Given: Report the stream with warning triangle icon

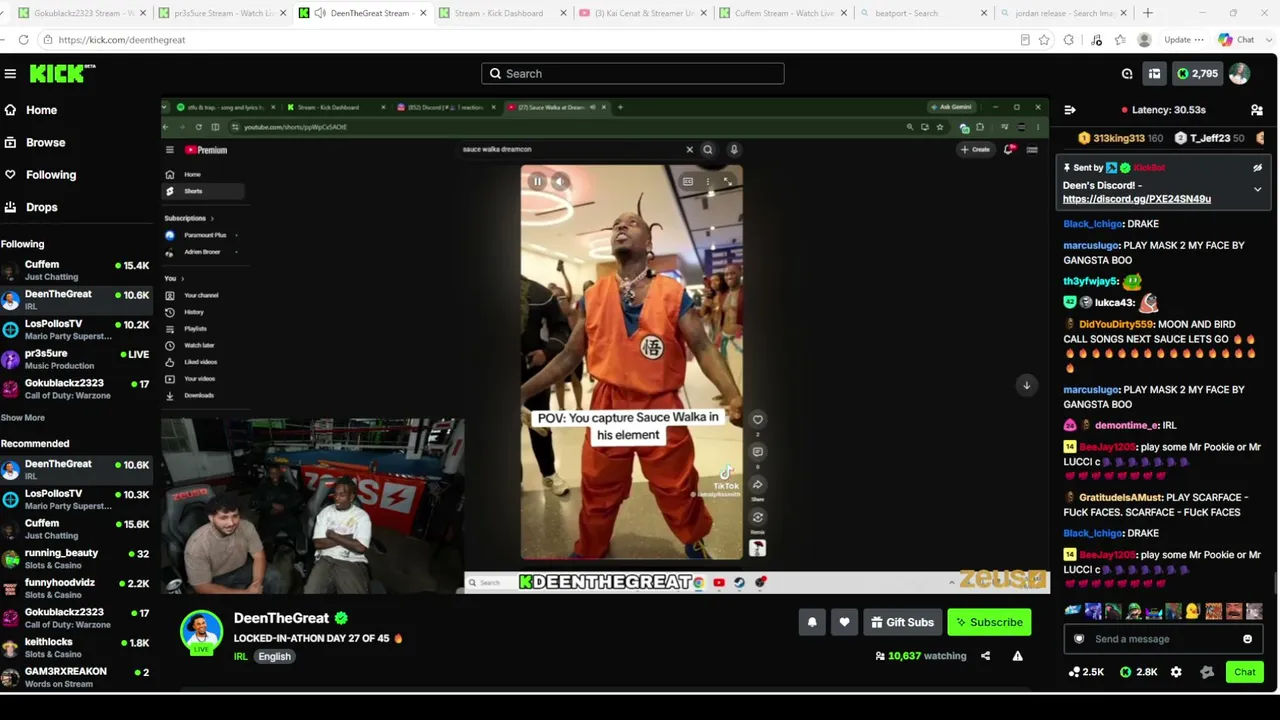Looking at the screenshot, I should [1017, 656].
